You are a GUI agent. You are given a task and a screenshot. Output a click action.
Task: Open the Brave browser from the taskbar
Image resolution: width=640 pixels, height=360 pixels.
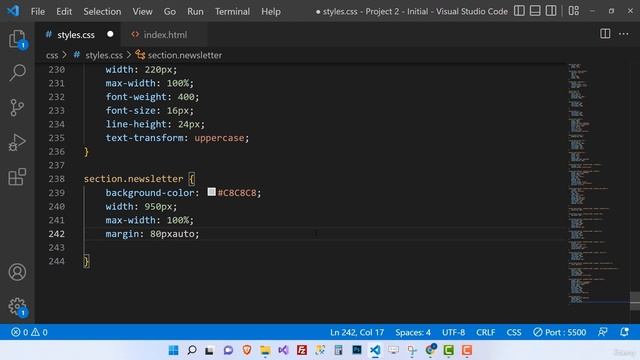coord(247,350)
